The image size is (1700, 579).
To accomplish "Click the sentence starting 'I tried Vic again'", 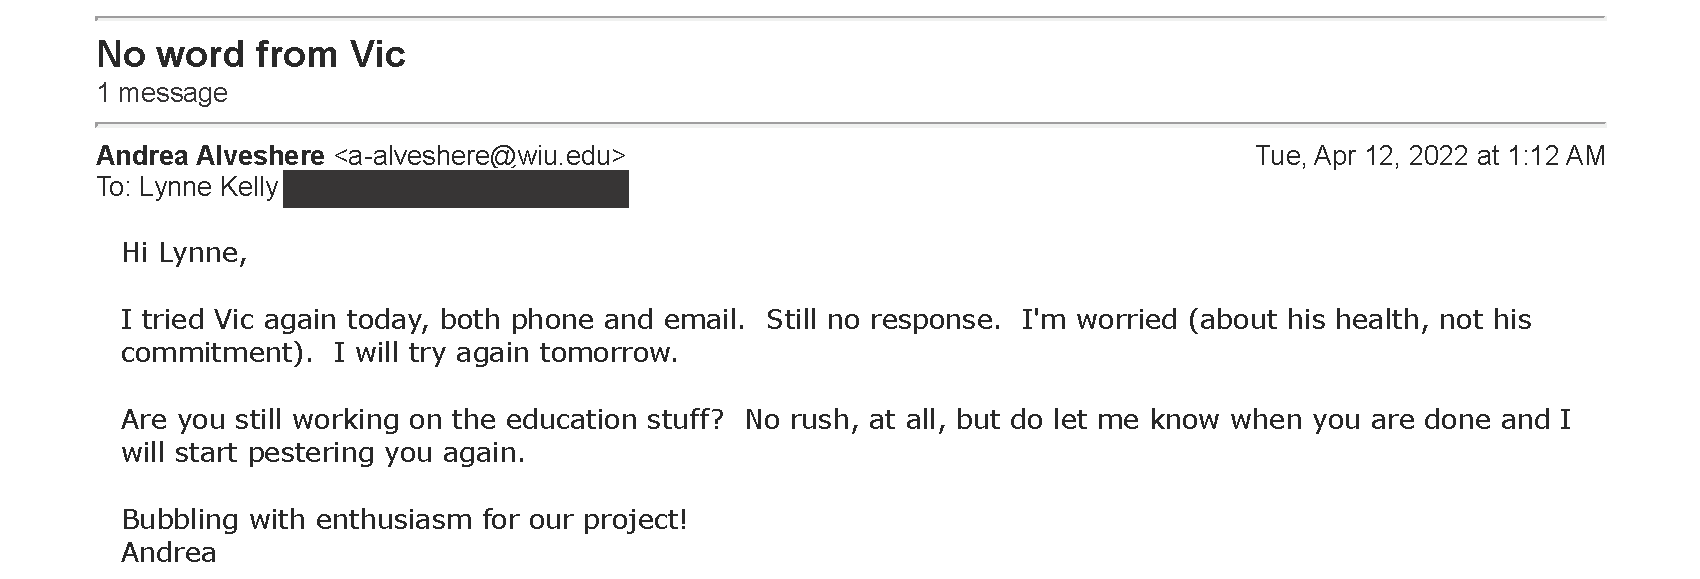I will [x=433, y=320].
